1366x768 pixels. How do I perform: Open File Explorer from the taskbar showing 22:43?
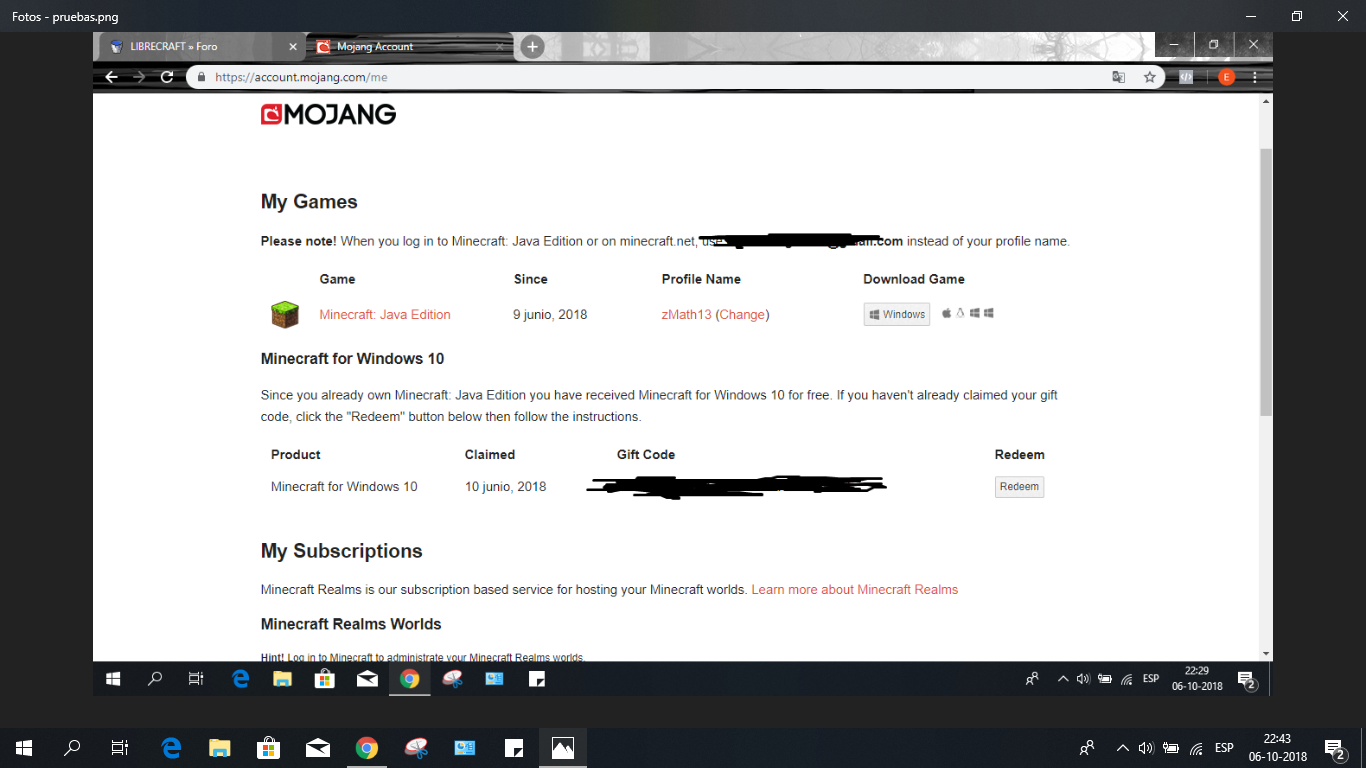click(x=220, y=748)
